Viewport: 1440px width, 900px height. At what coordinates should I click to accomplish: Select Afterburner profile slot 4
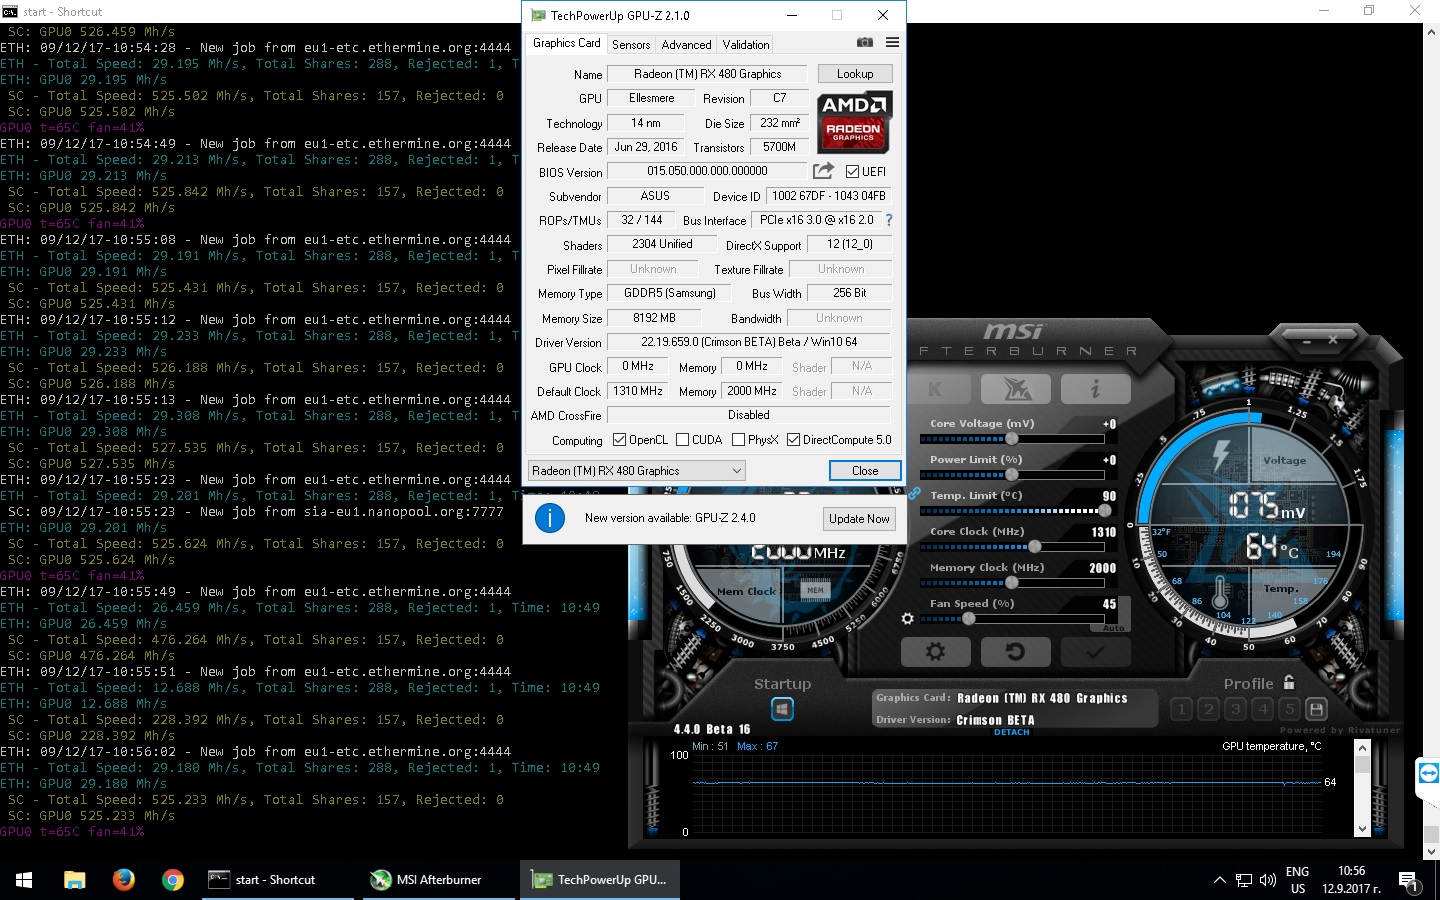(1262, 709)
